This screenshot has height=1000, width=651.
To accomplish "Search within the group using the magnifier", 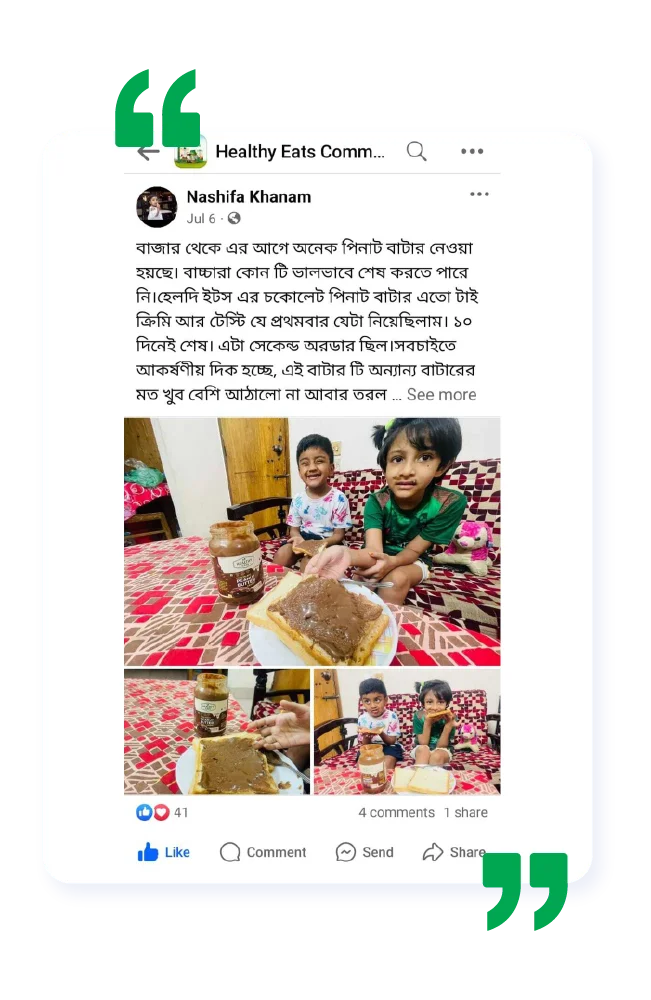I will 416,151.
